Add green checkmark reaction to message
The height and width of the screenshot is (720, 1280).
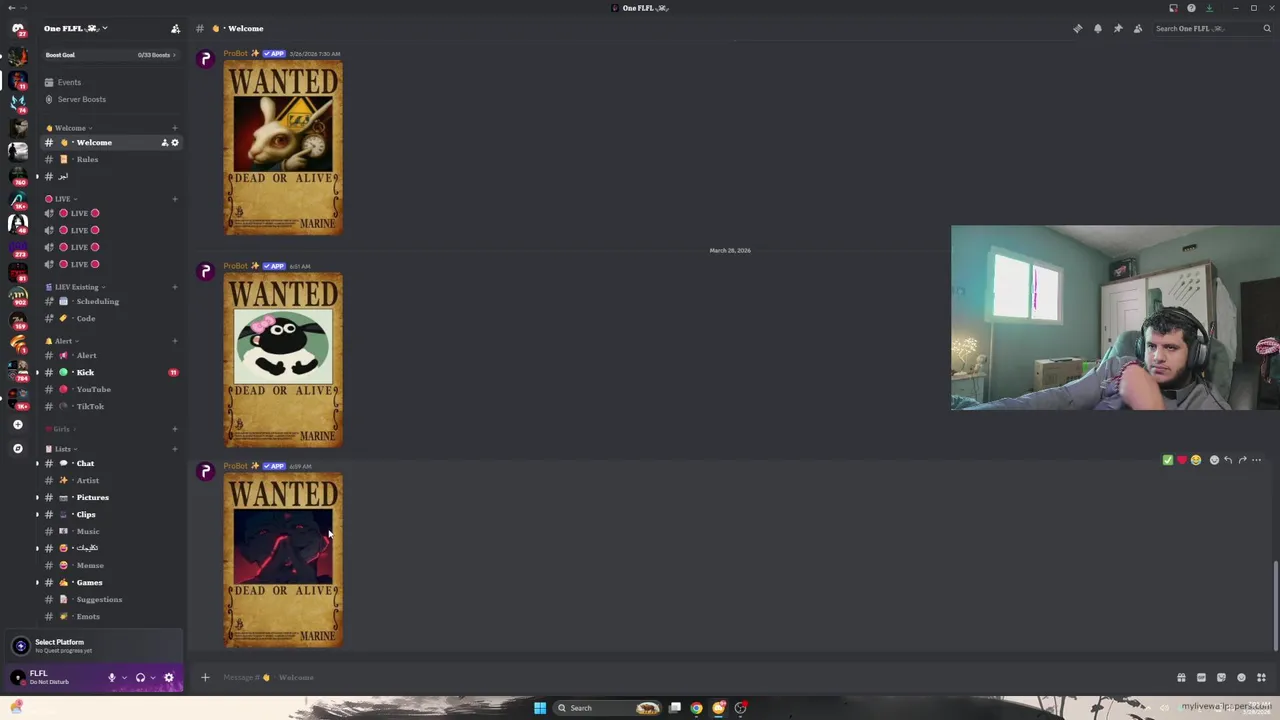click(1167, 460)
